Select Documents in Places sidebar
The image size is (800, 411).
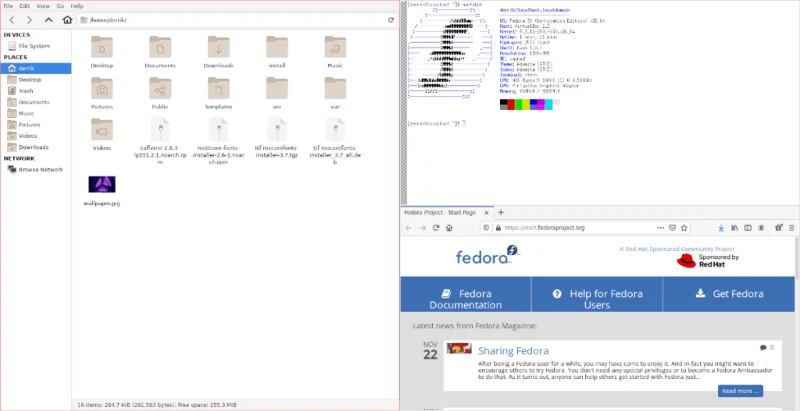point(36,102)
